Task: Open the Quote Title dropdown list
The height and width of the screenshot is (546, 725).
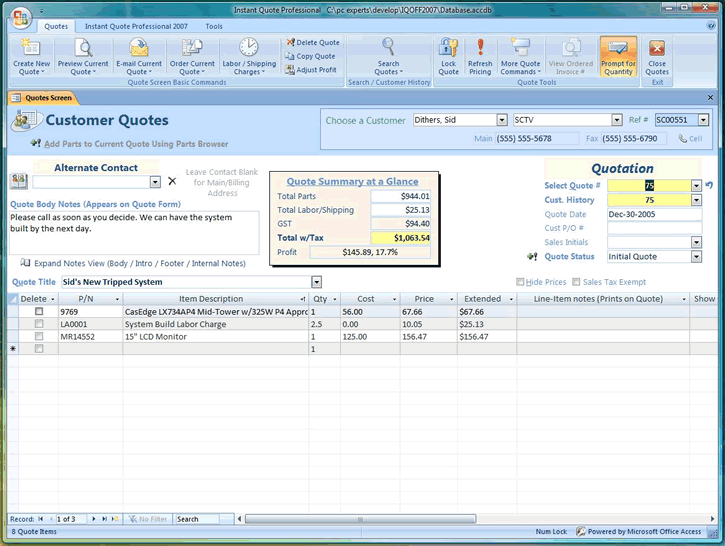Action: click(316, 283)
